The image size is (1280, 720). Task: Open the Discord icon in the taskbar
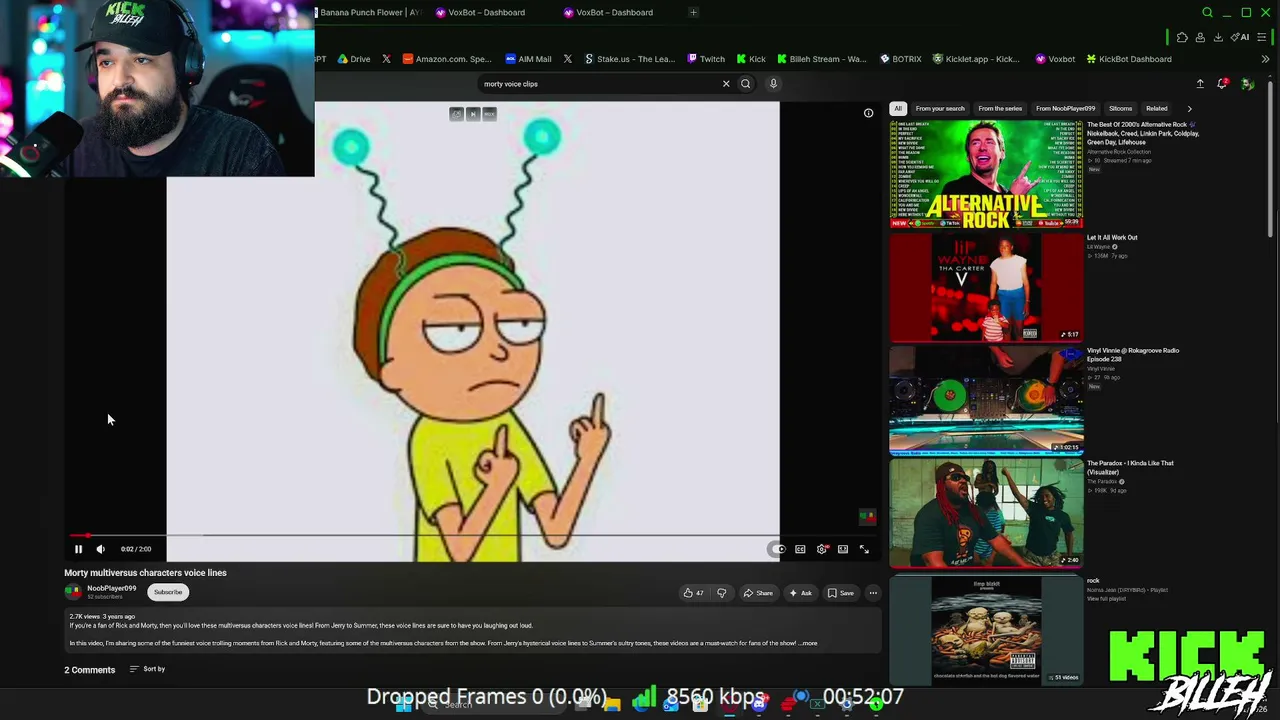[x=759, y=704]
